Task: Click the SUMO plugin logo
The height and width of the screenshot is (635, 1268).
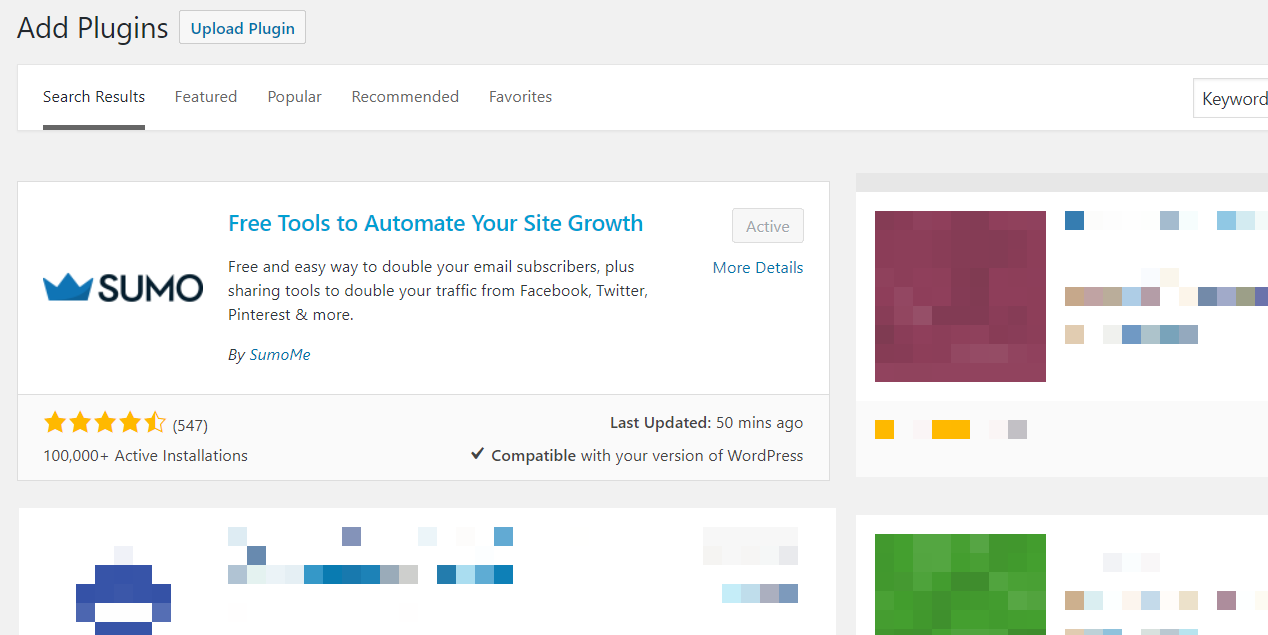Action: (122, 287)
